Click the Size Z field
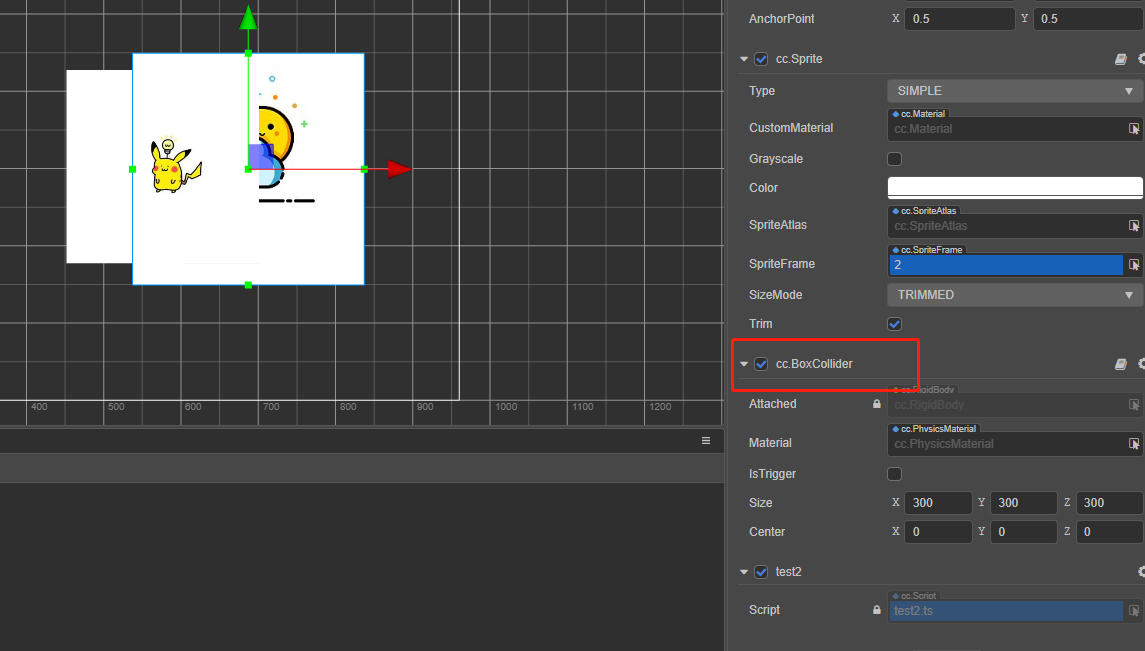This screenshot has width=1145, height=651. click(1109, 503)
